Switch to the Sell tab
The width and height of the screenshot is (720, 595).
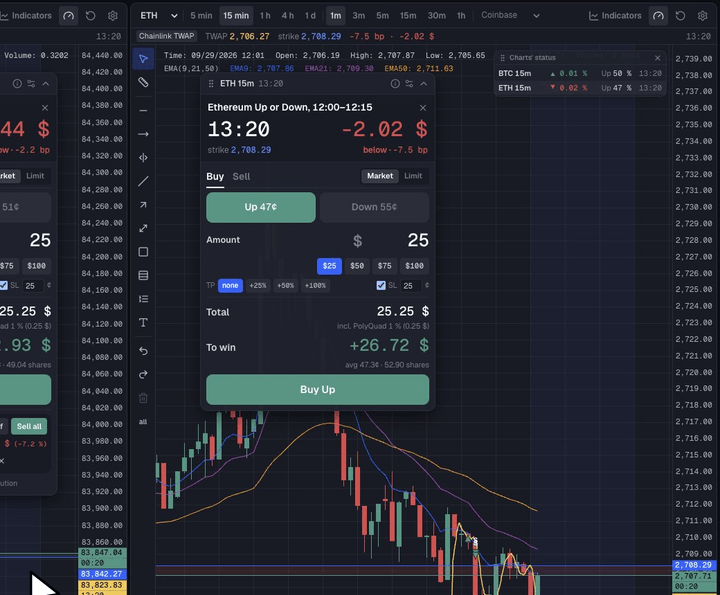(241, 176)
